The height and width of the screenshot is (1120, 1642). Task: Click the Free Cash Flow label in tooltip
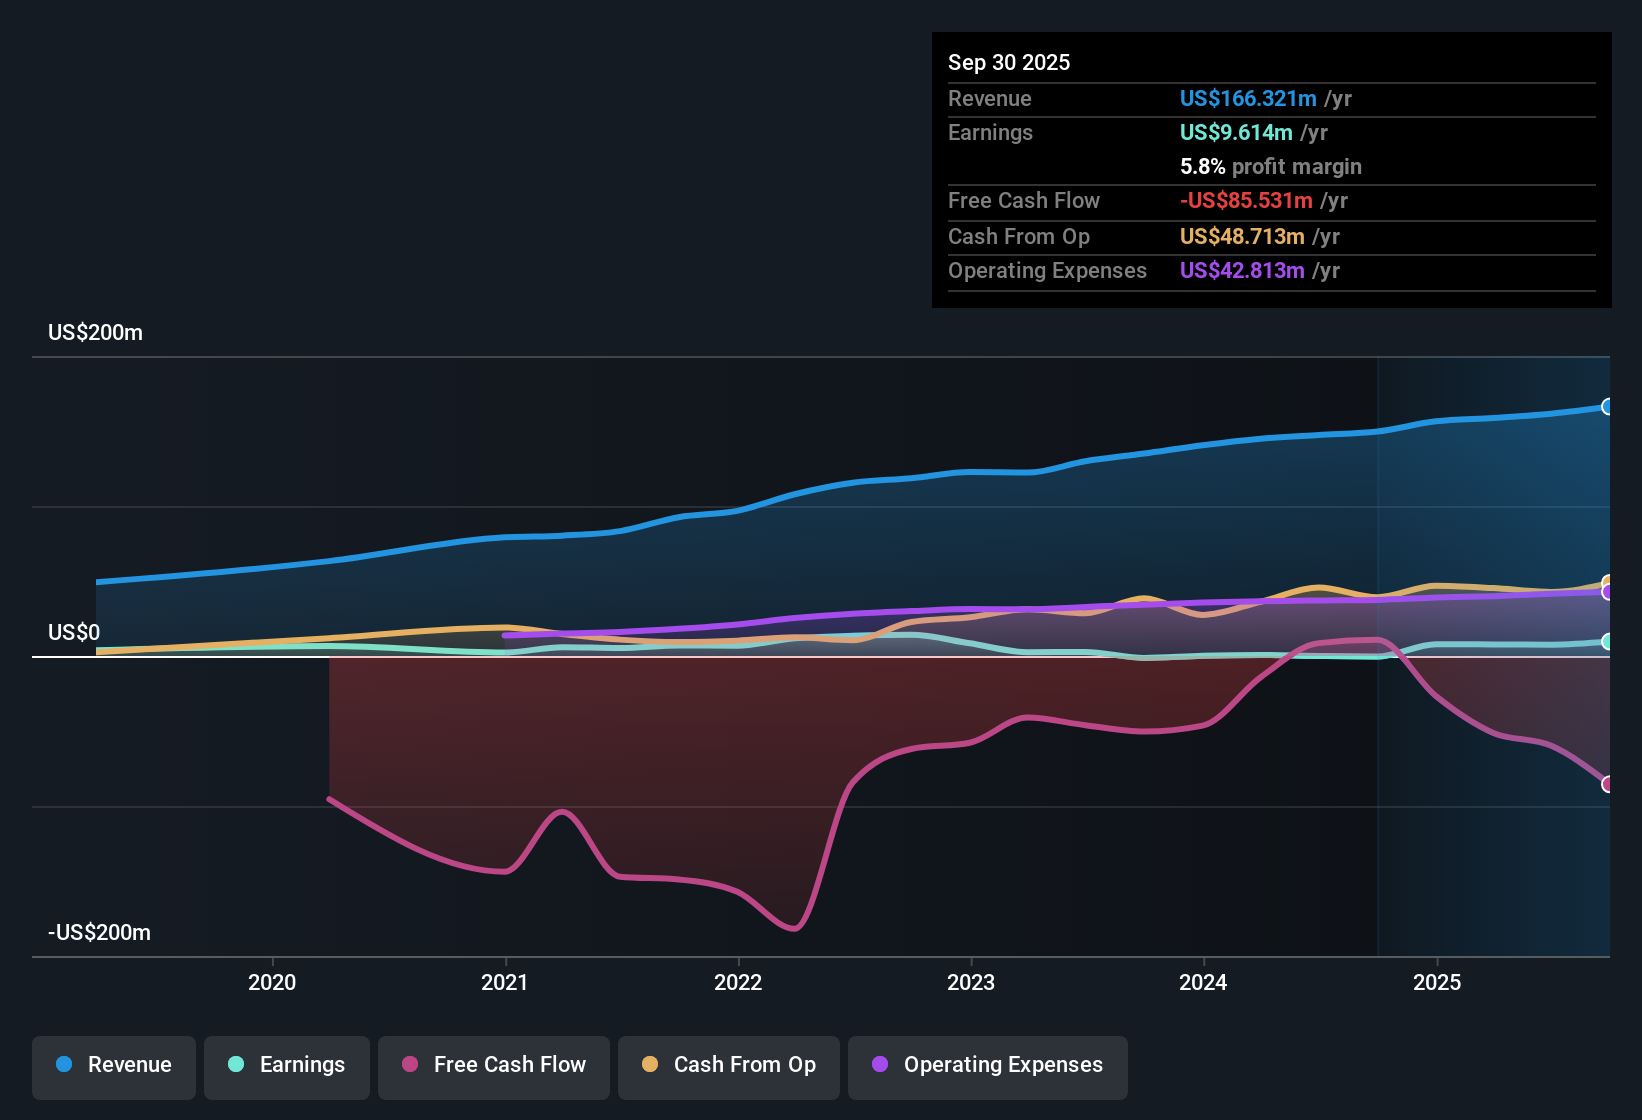coord(1024,200)
